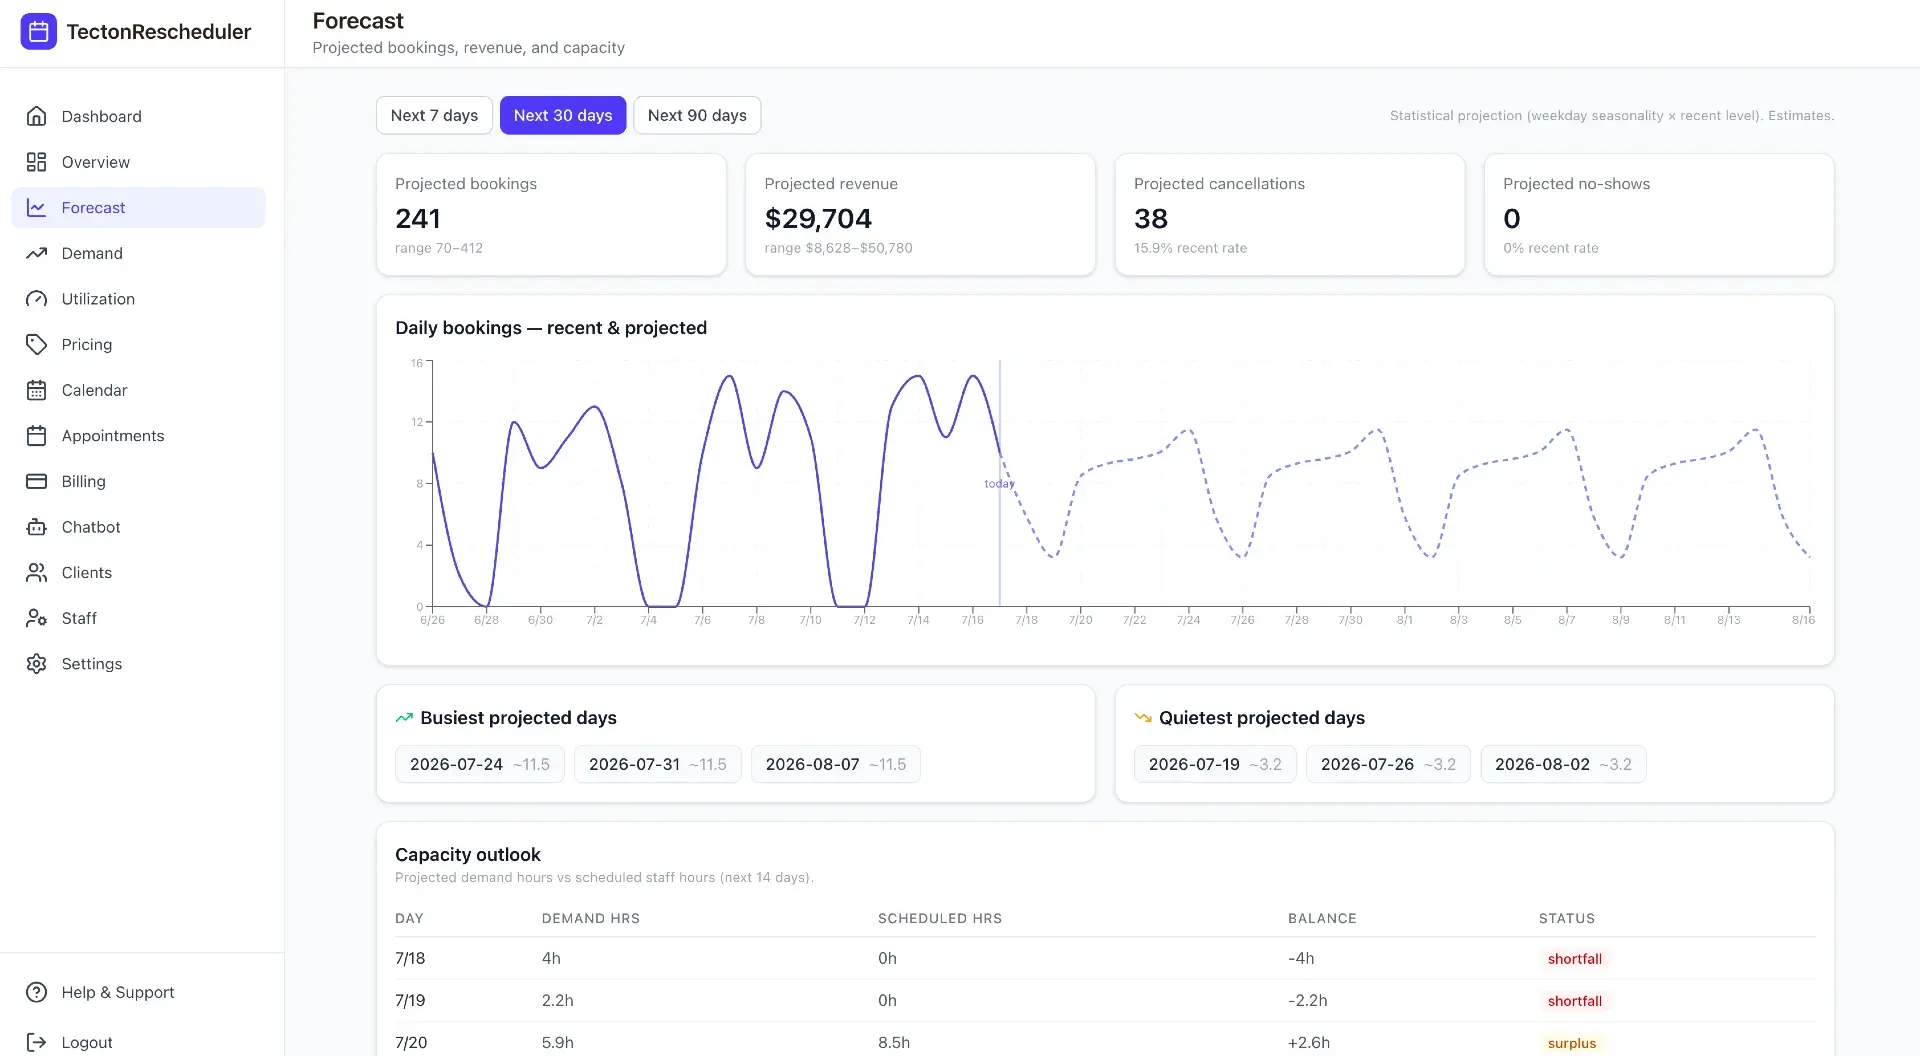Select quietest day chip 2026-07-26

point(1388,764)
